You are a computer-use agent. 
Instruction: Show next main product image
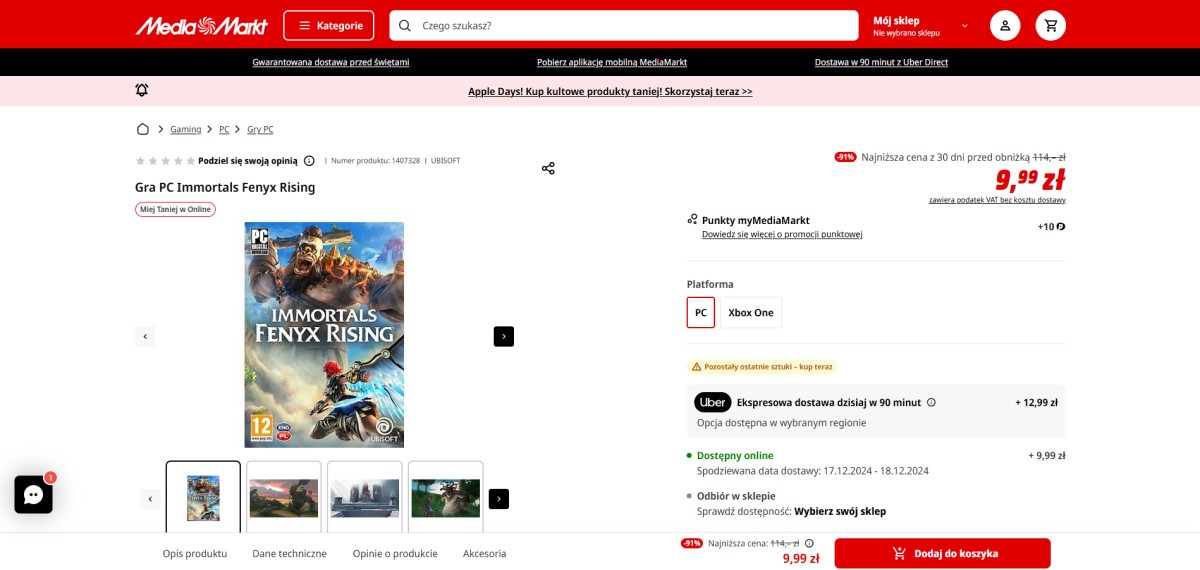pyautogui.click(x=504, y=336)
